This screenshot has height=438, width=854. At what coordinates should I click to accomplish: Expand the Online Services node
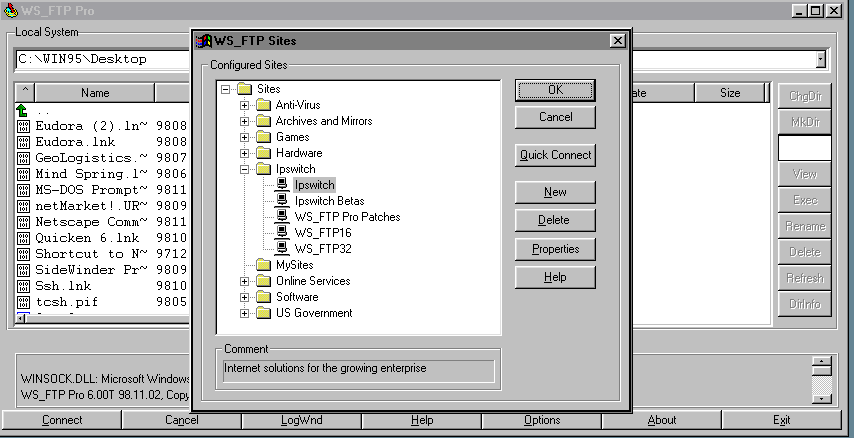[245, 281]
